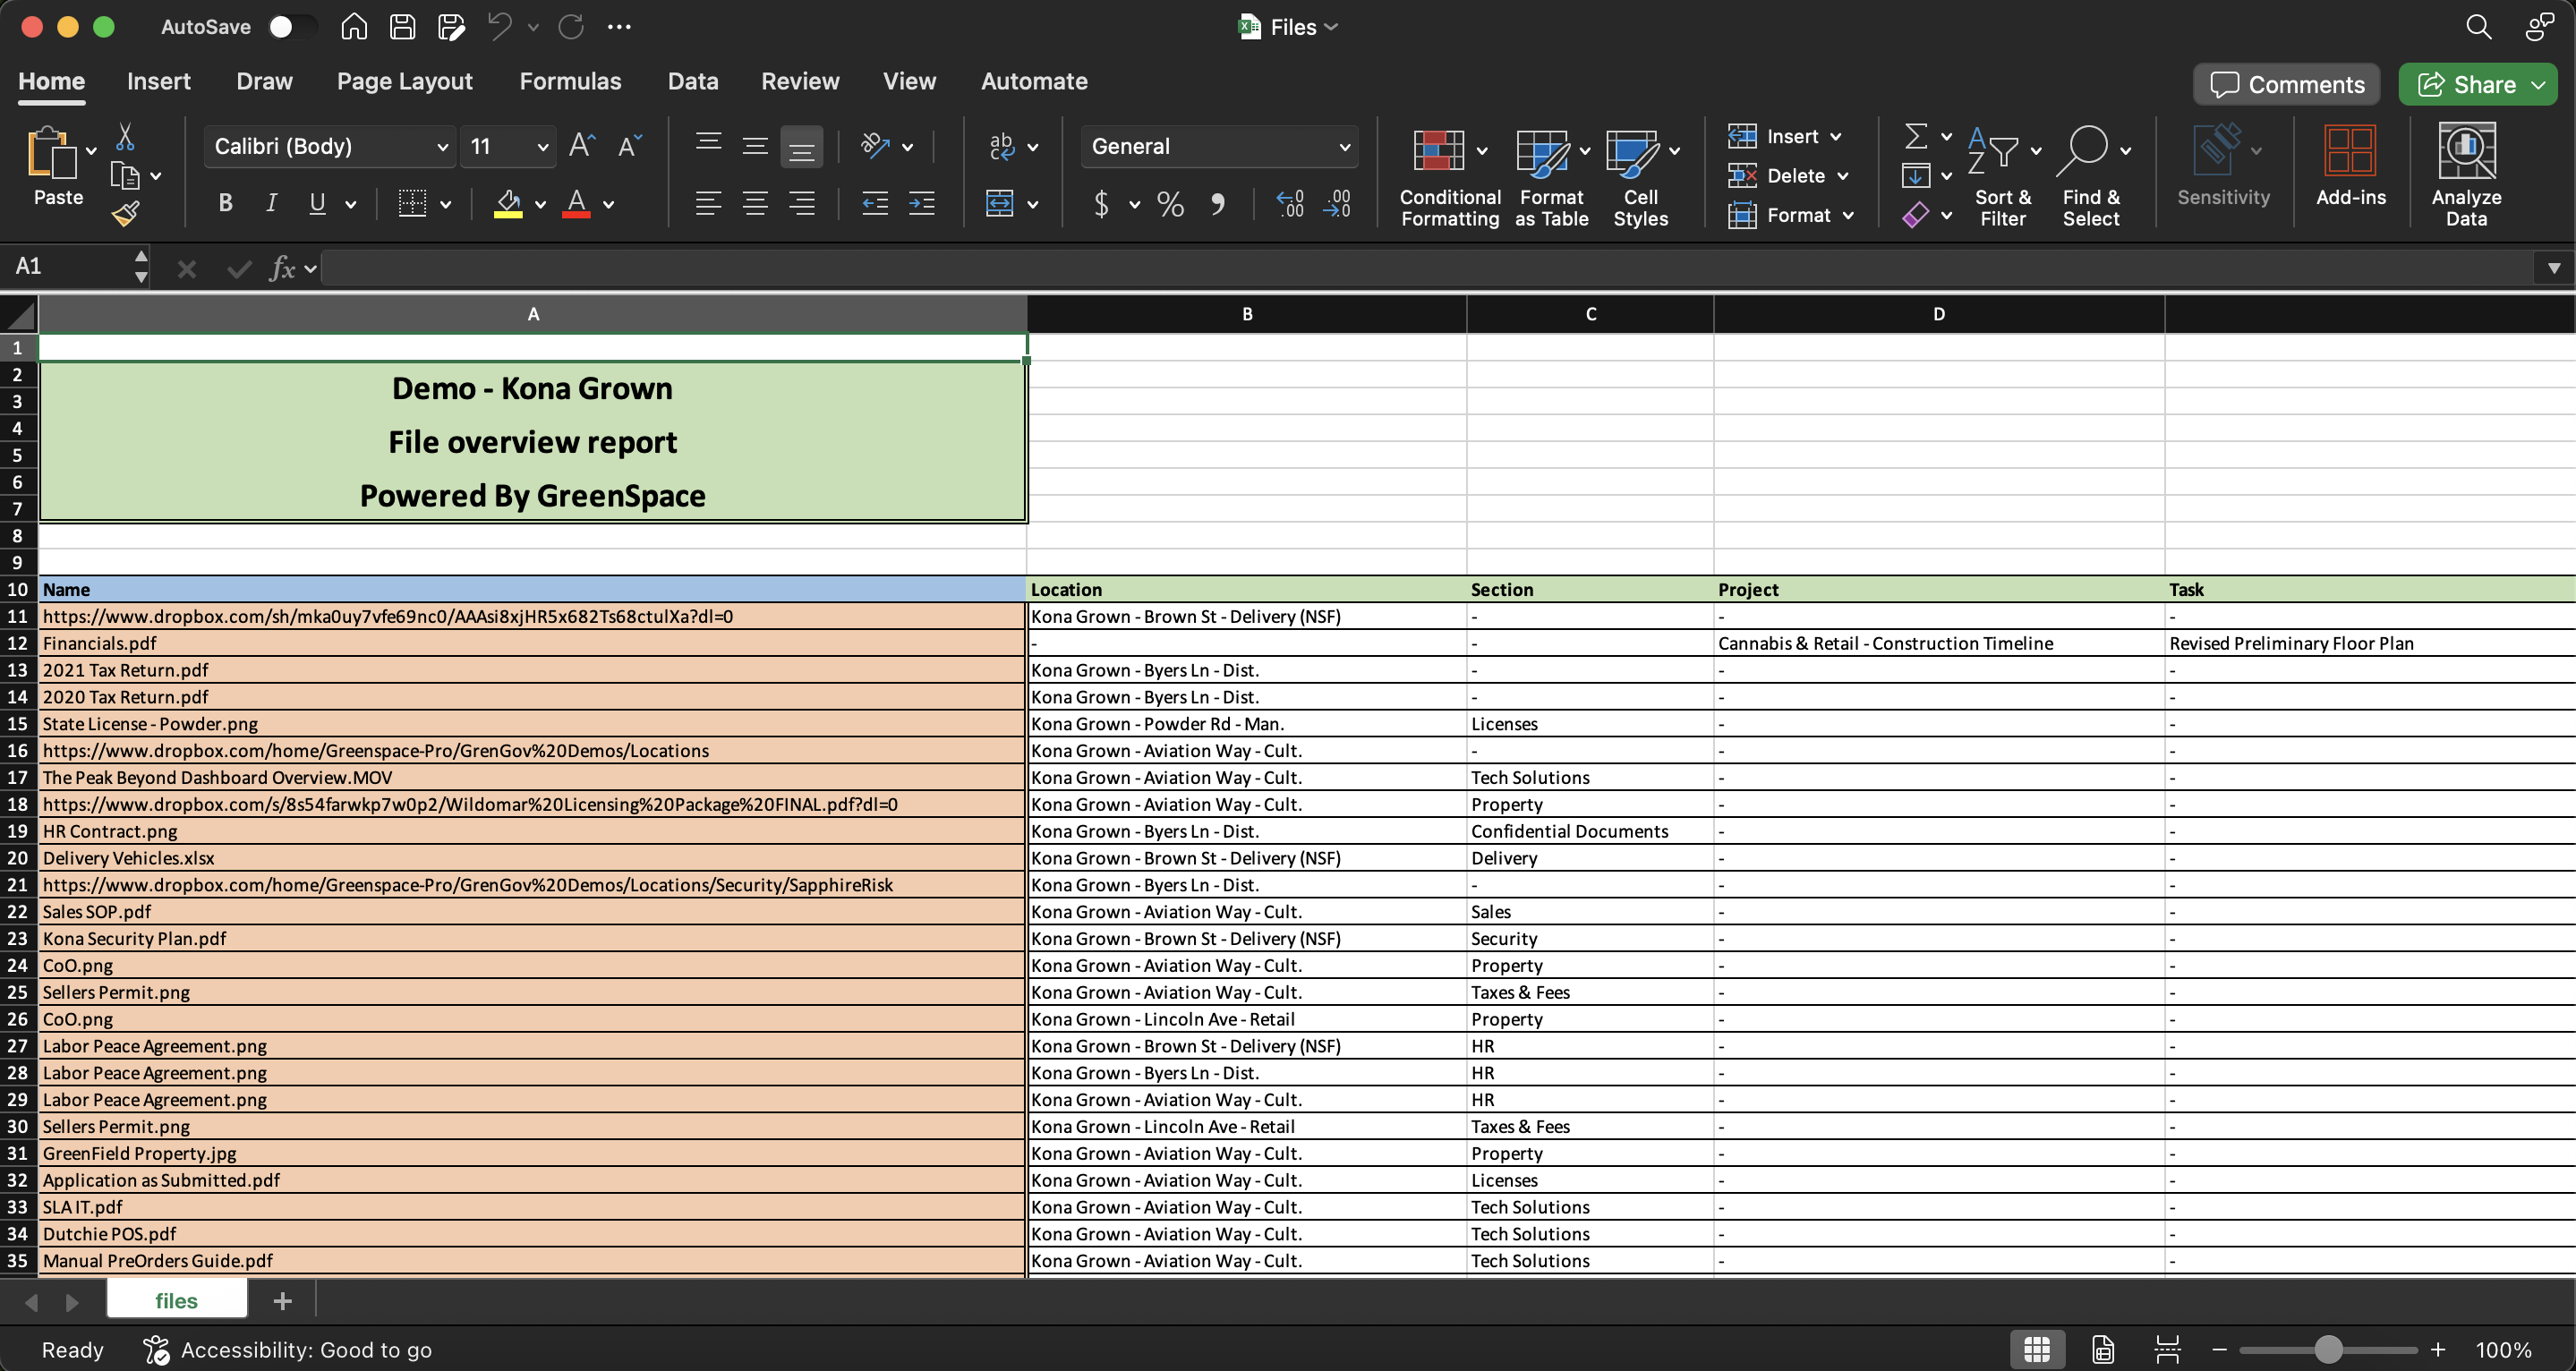Click the Home icon in title bar

point(354,27)
